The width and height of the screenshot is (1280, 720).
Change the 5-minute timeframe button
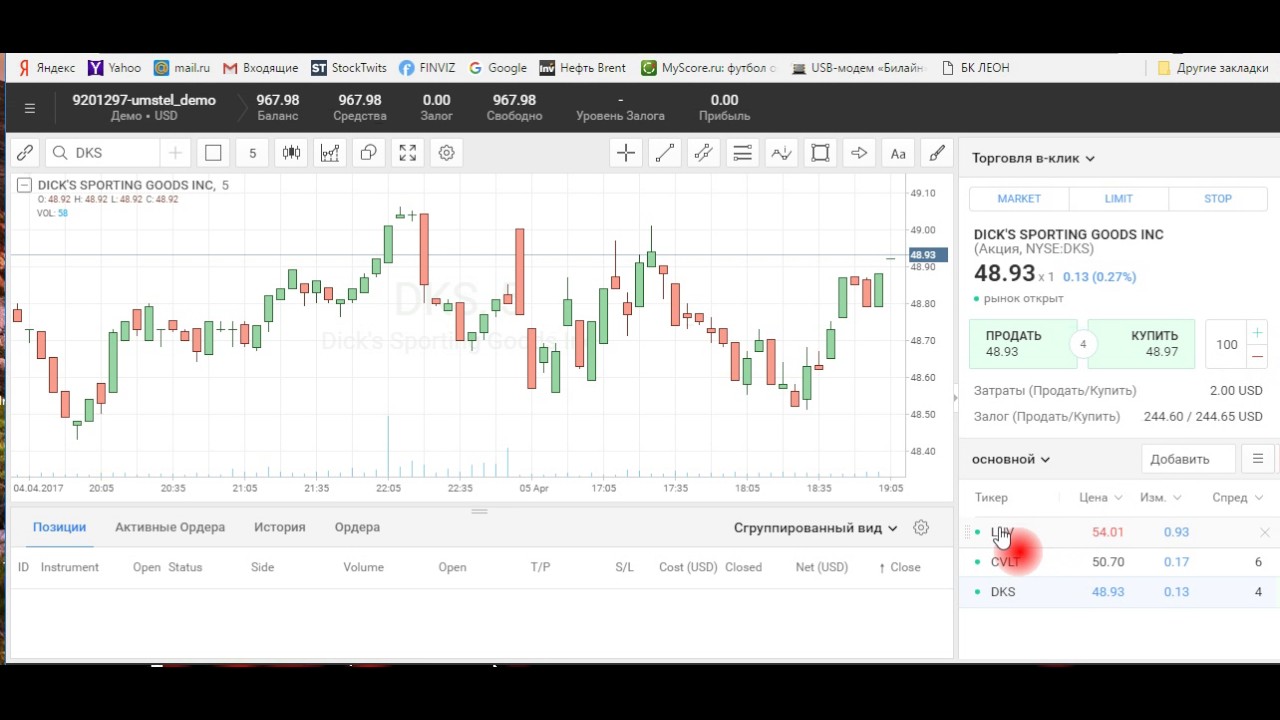(x=252, y=153)
